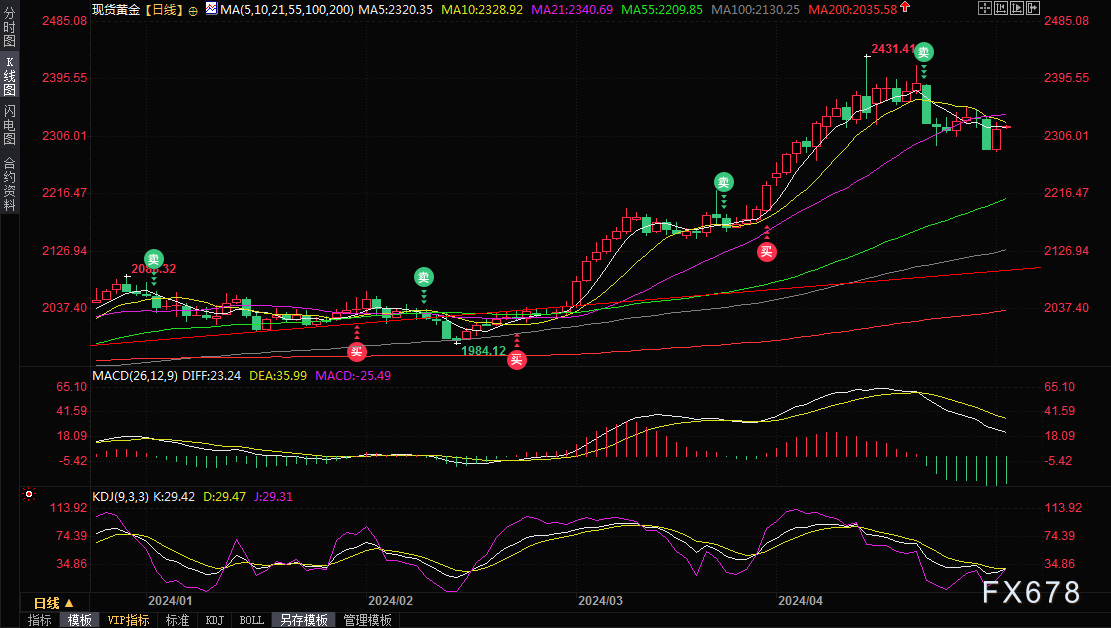
Task: Click the MA55:2209.85 value
Action: click(x=662, y=10)
